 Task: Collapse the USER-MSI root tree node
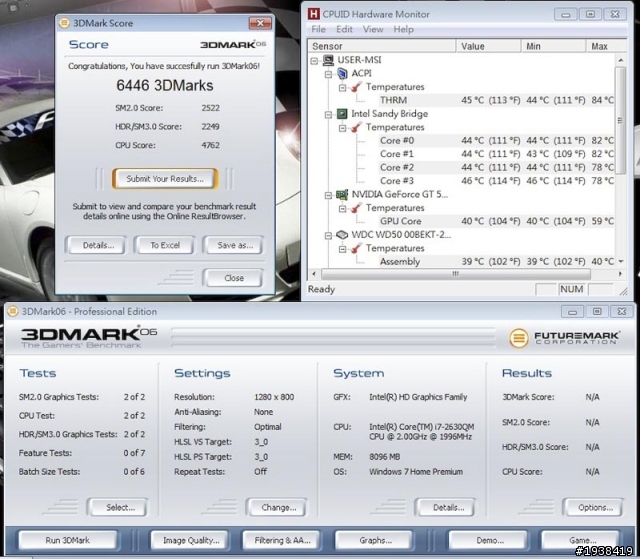pyautogui.click(x=314, y=61)
